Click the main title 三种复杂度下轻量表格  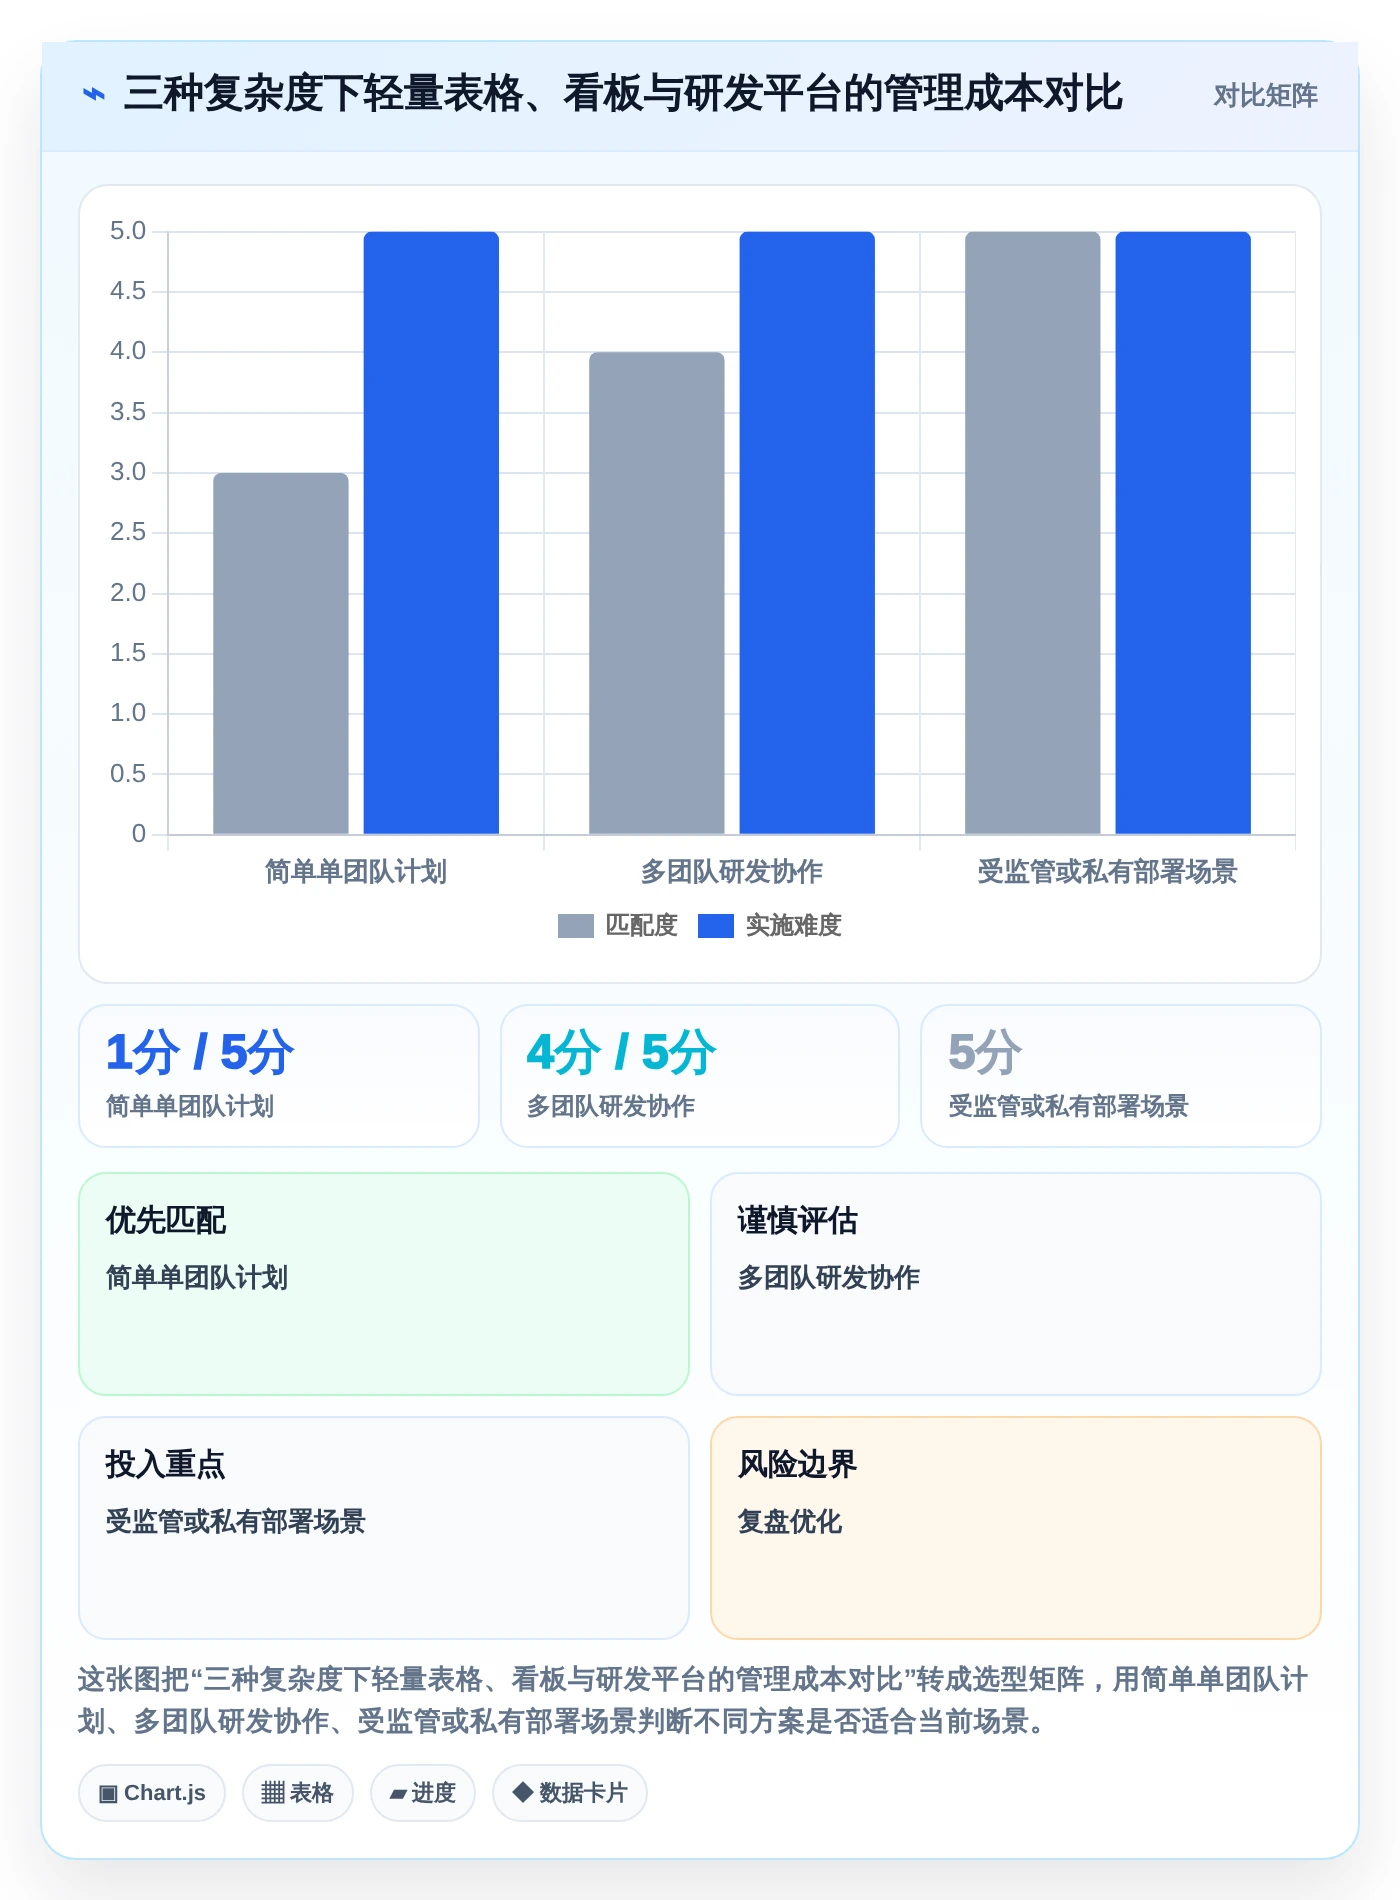coord(623,94)
